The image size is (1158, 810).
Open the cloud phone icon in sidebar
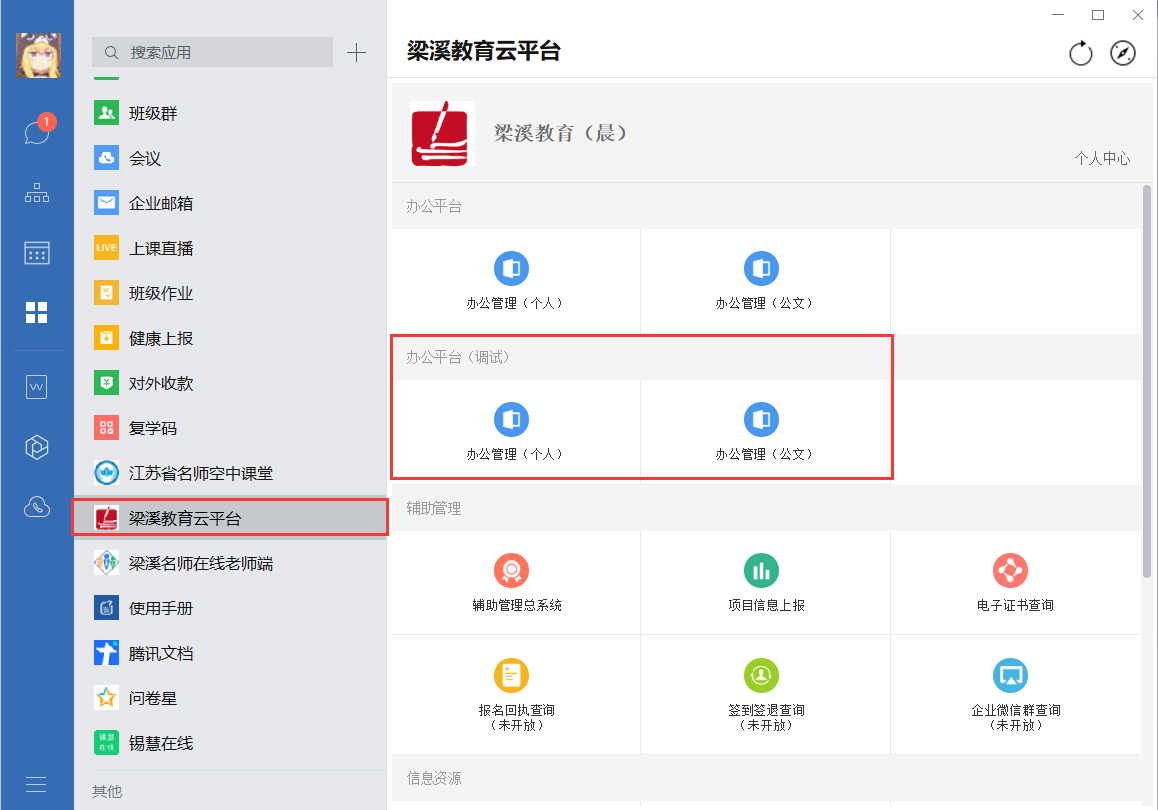(37, 507)
